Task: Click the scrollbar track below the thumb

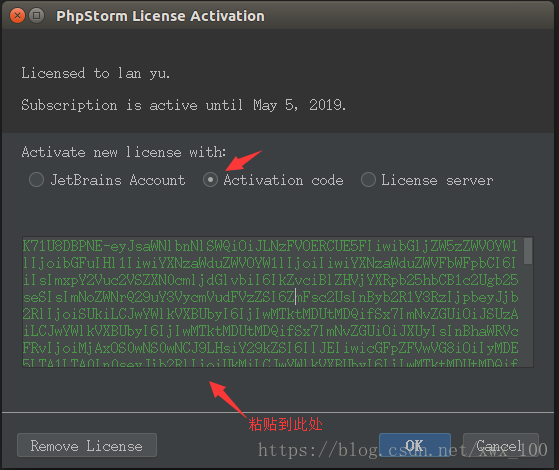Action: (x=528, y=316)
